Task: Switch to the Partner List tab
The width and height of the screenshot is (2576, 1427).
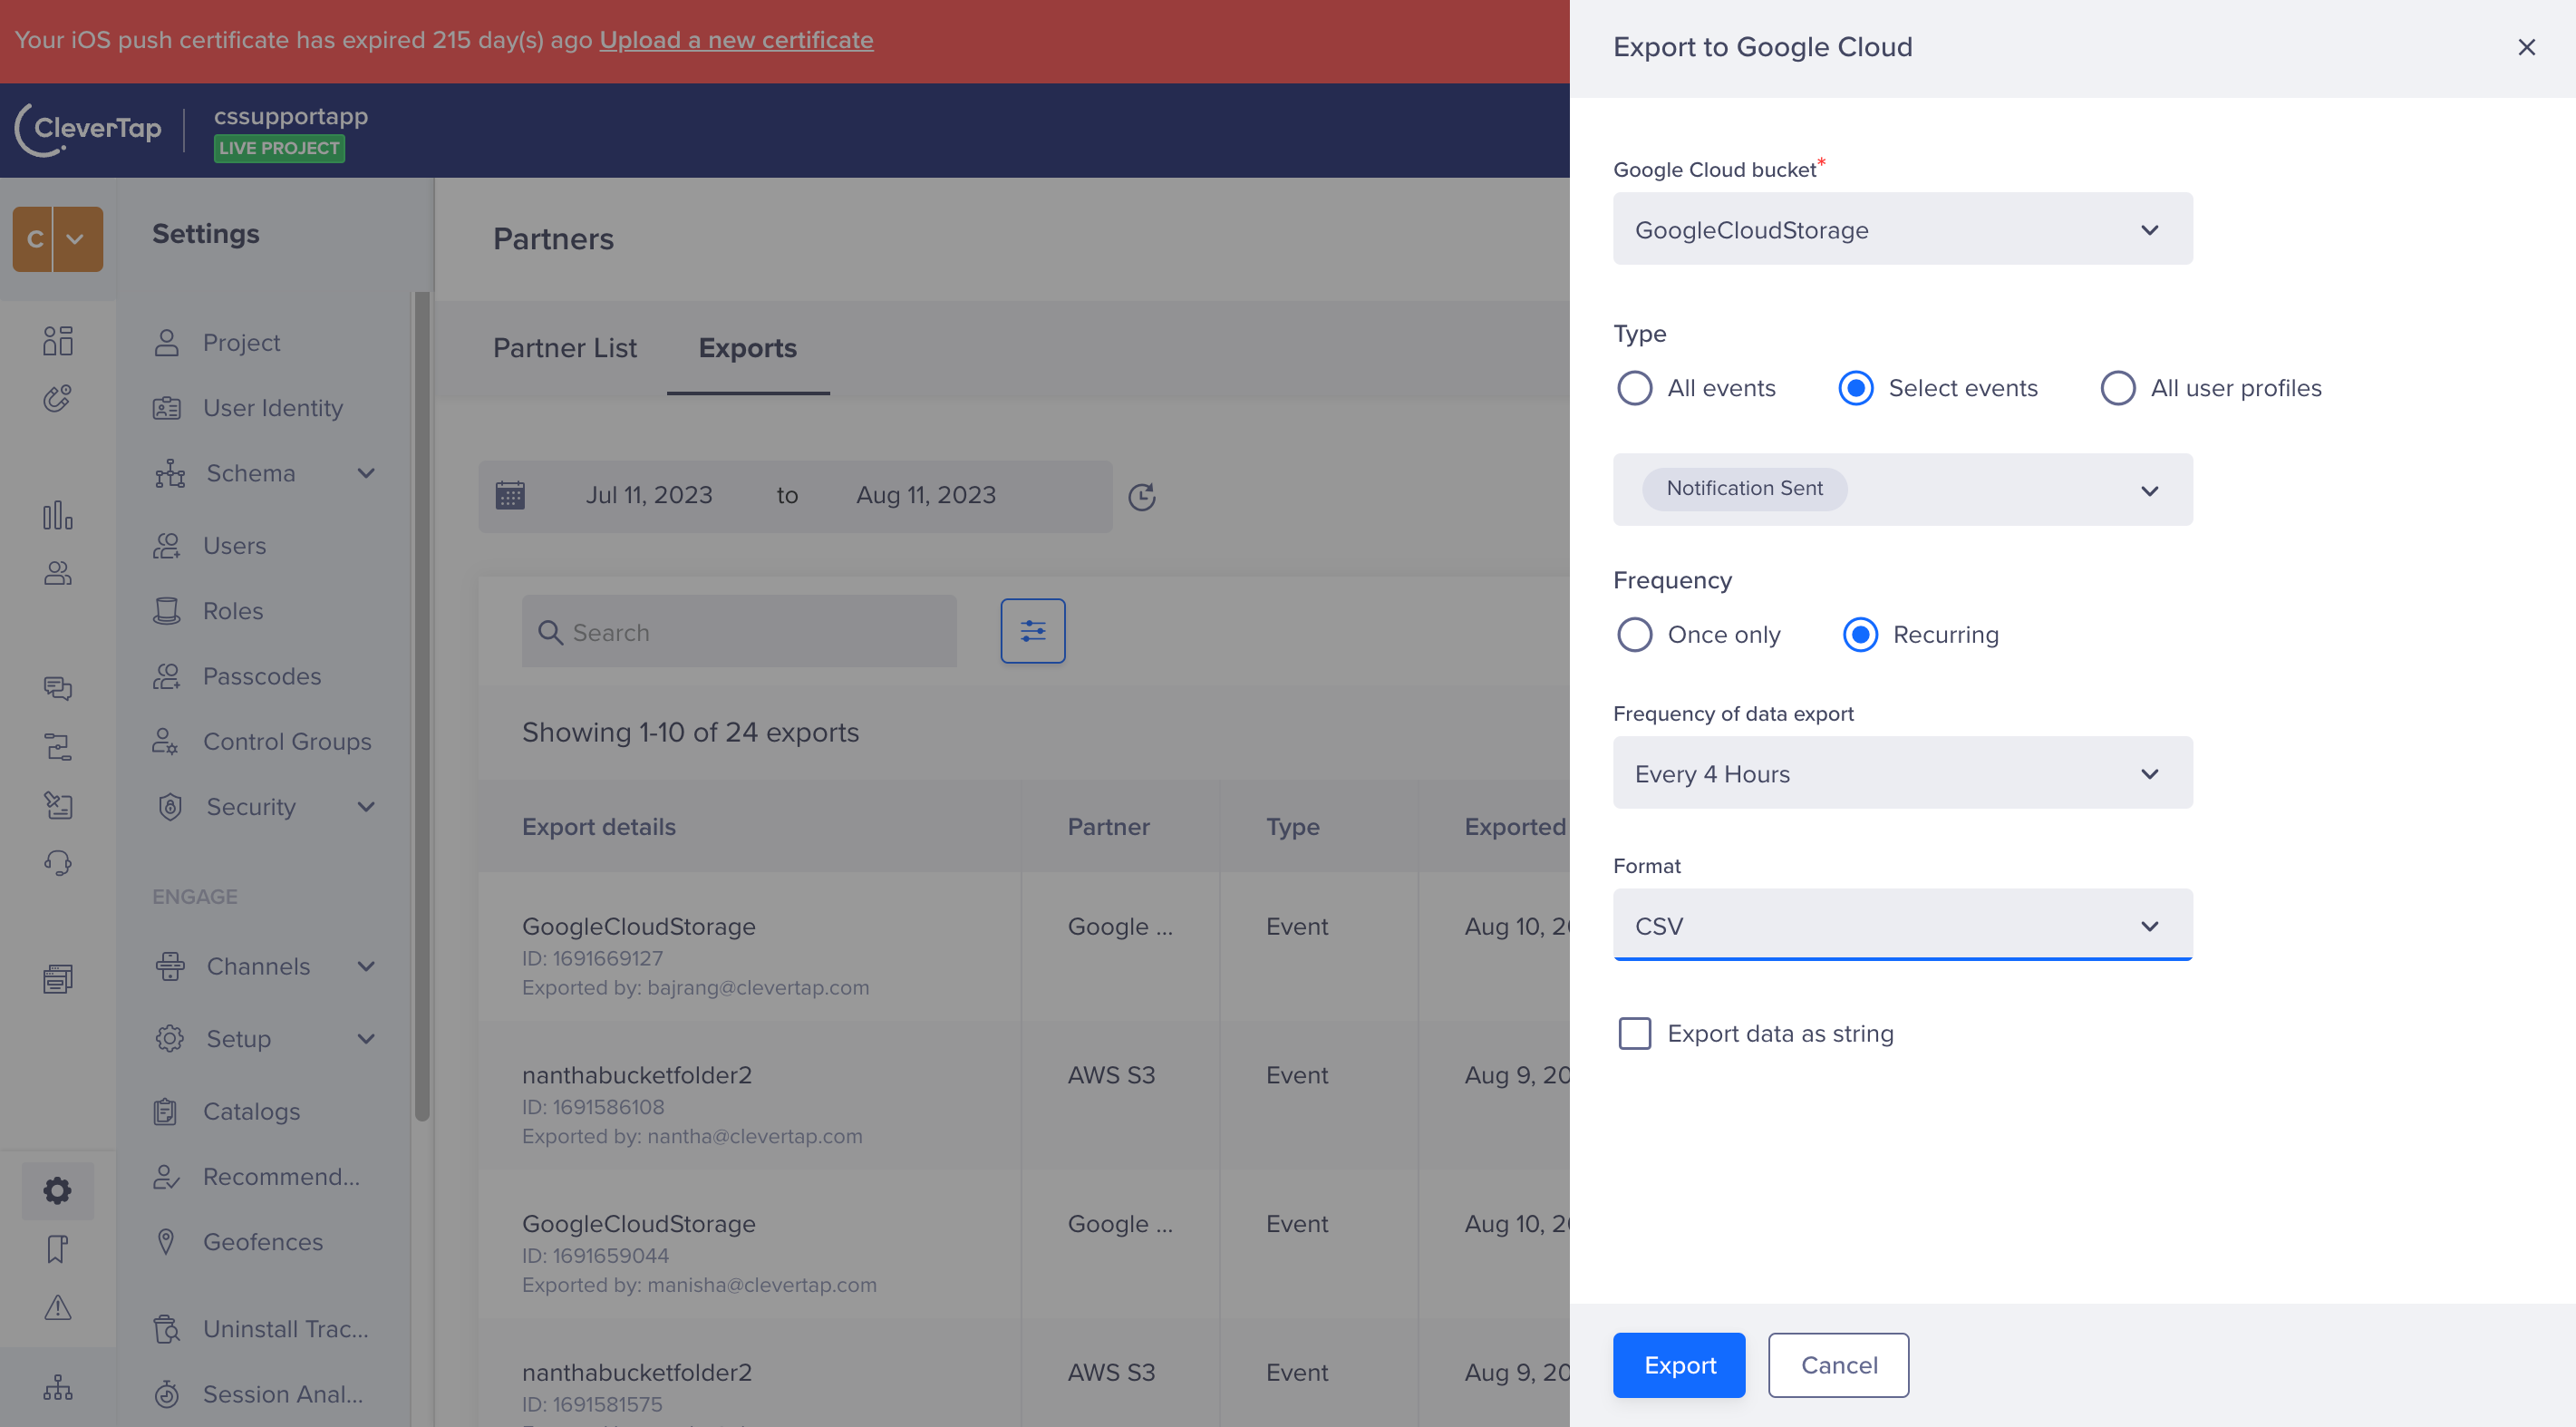Action: pyautogui.click(x=564, y=348)
